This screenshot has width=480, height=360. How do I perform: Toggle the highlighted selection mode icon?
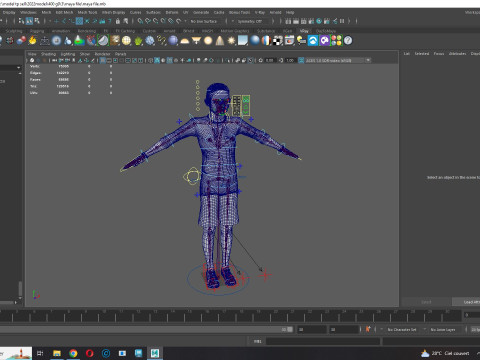29,21
